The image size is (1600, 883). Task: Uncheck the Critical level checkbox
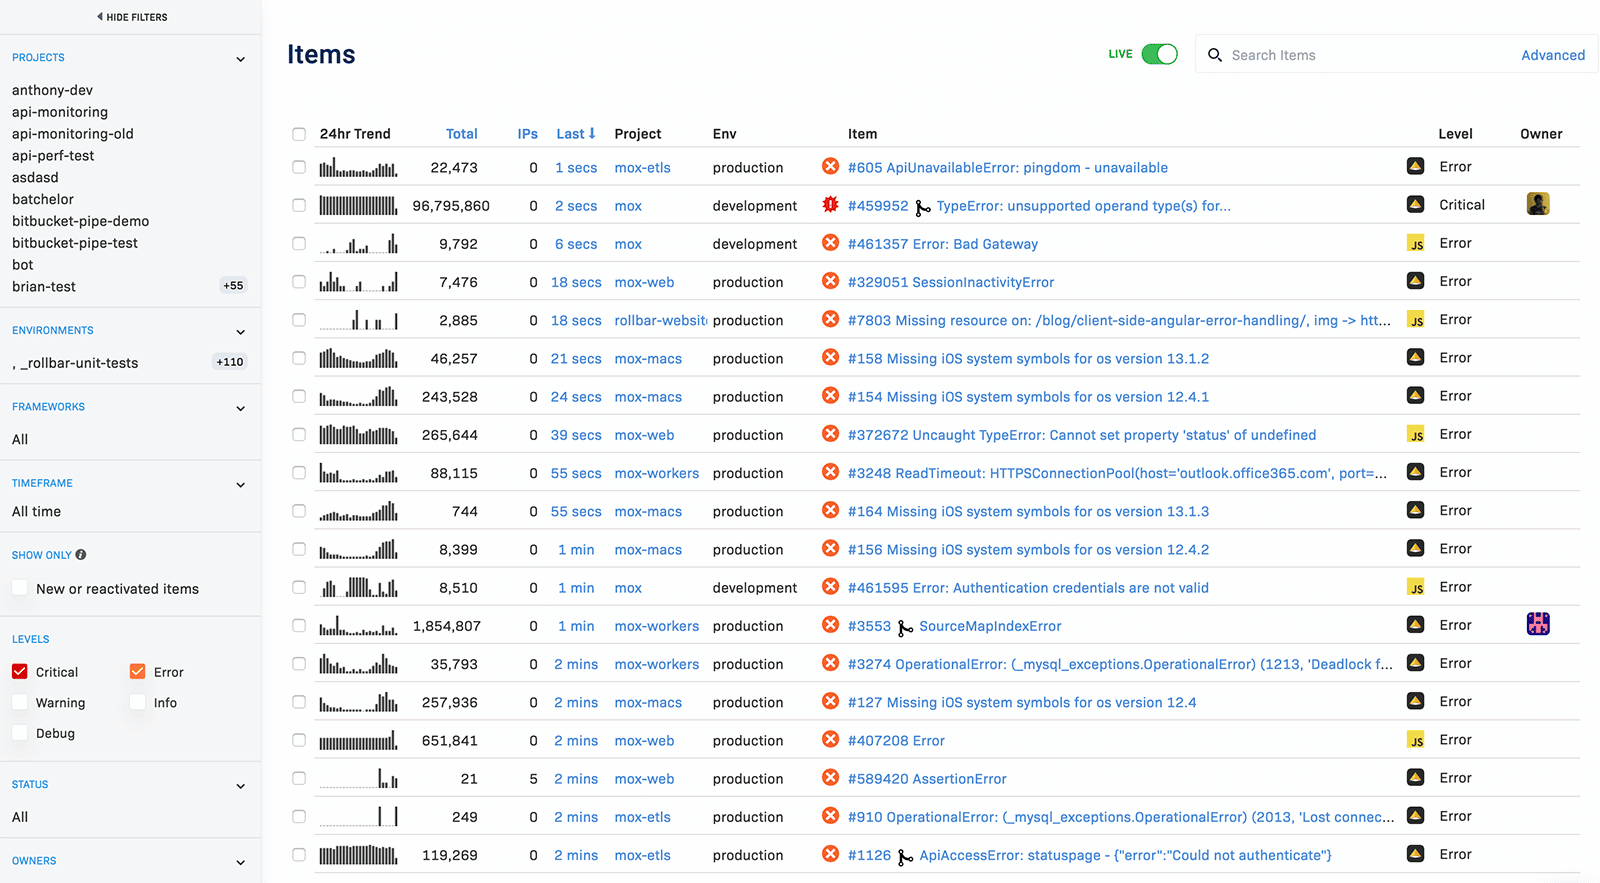tap(20, 671)
